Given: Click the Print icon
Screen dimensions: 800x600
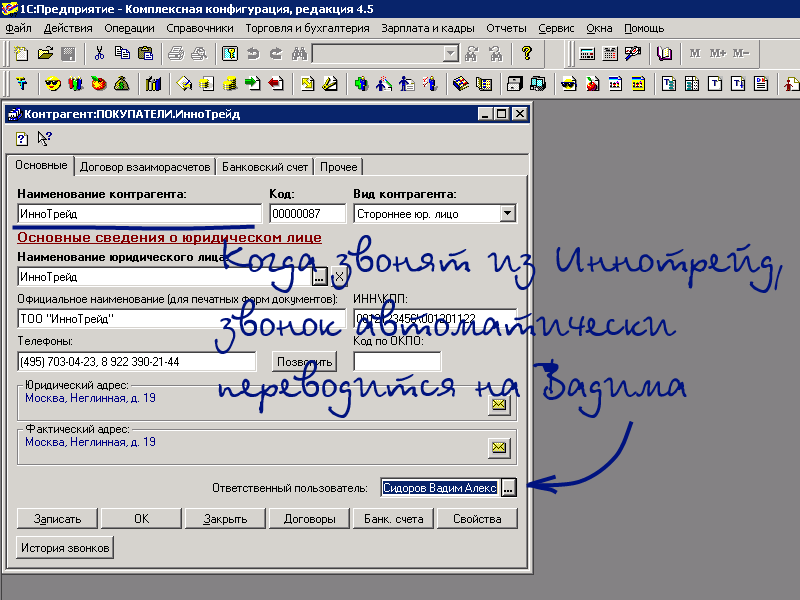Looking at the screenshot, I should click(176, 53).
